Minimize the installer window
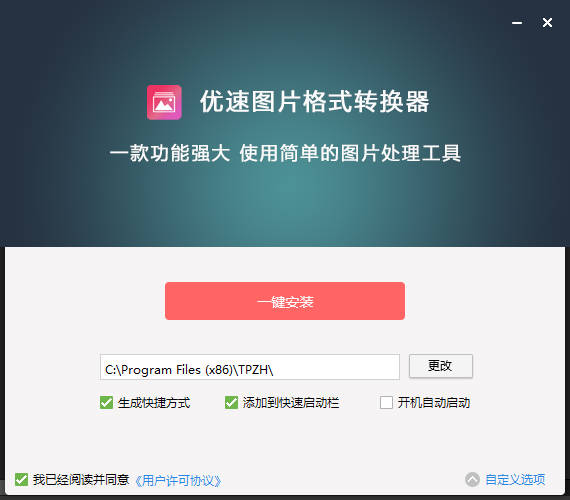The image size is (570, 500). pos(517,23)
